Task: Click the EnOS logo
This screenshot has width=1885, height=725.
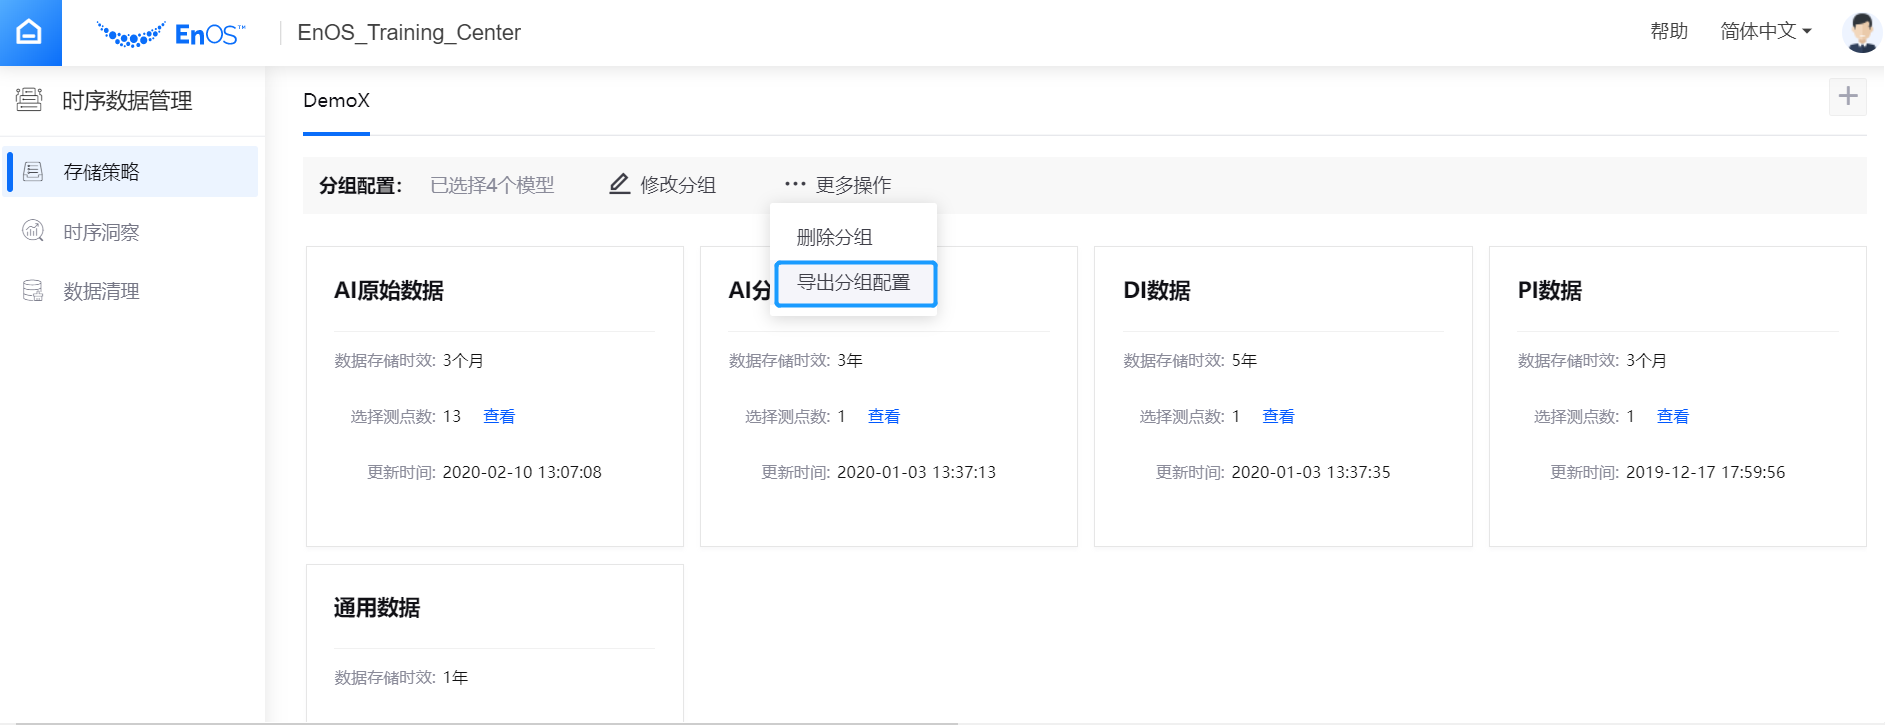Action: point(171,34)
